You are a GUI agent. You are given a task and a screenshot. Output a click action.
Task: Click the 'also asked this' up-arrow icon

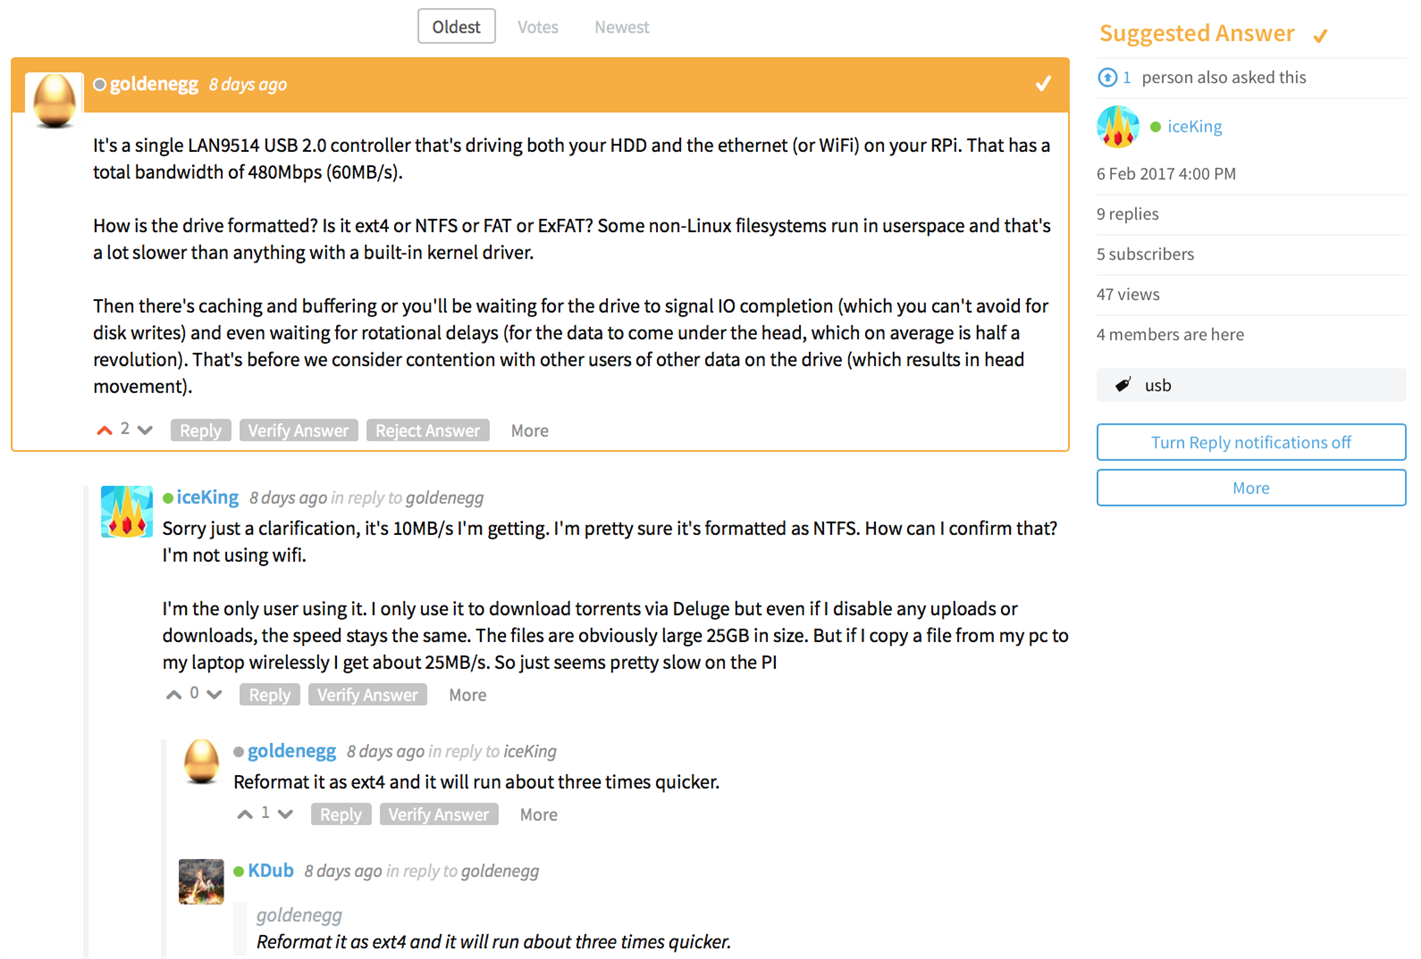(1107, 77)
